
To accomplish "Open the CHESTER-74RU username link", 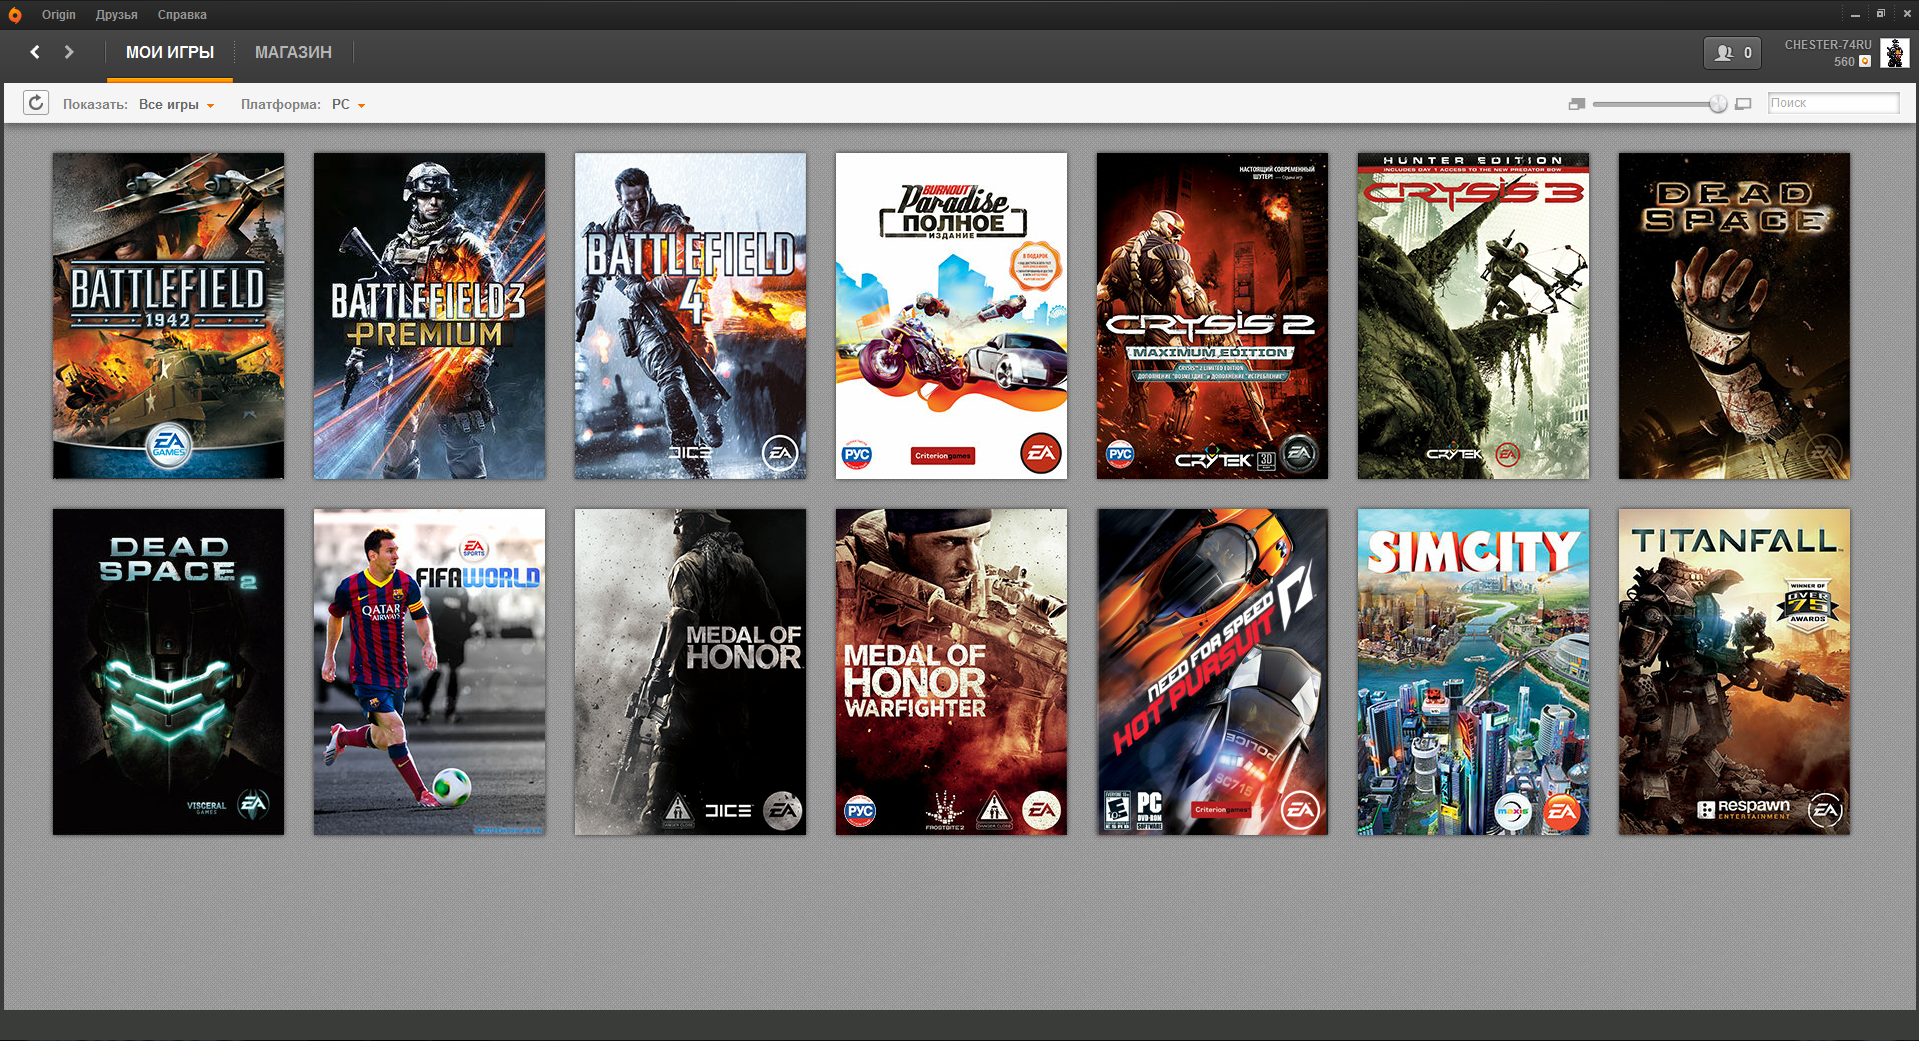I will click(1827, 45).
